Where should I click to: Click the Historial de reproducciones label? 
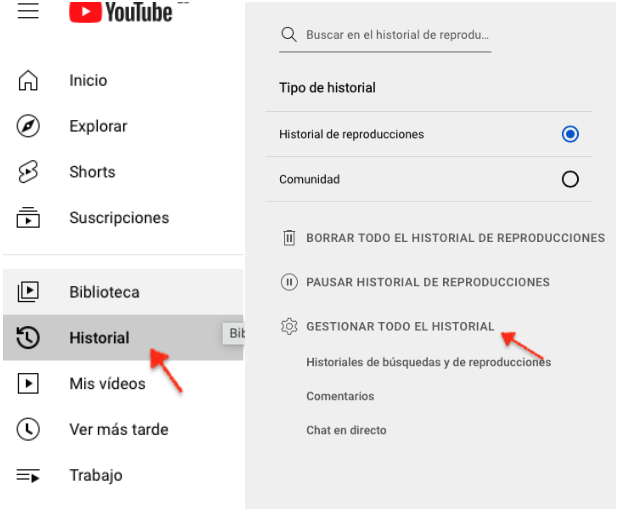tap(351, 134)
